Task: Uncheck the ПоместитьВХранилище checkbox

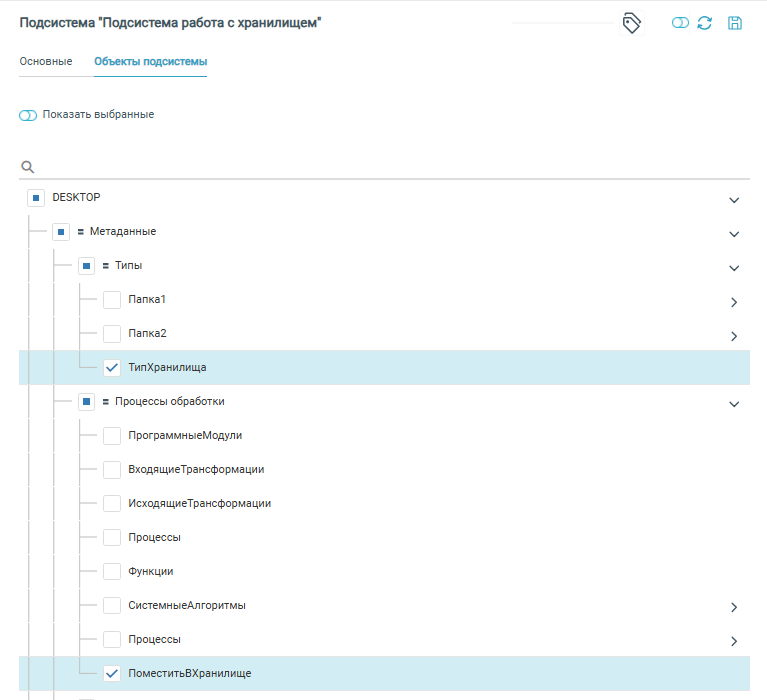Action: [112, 674]
